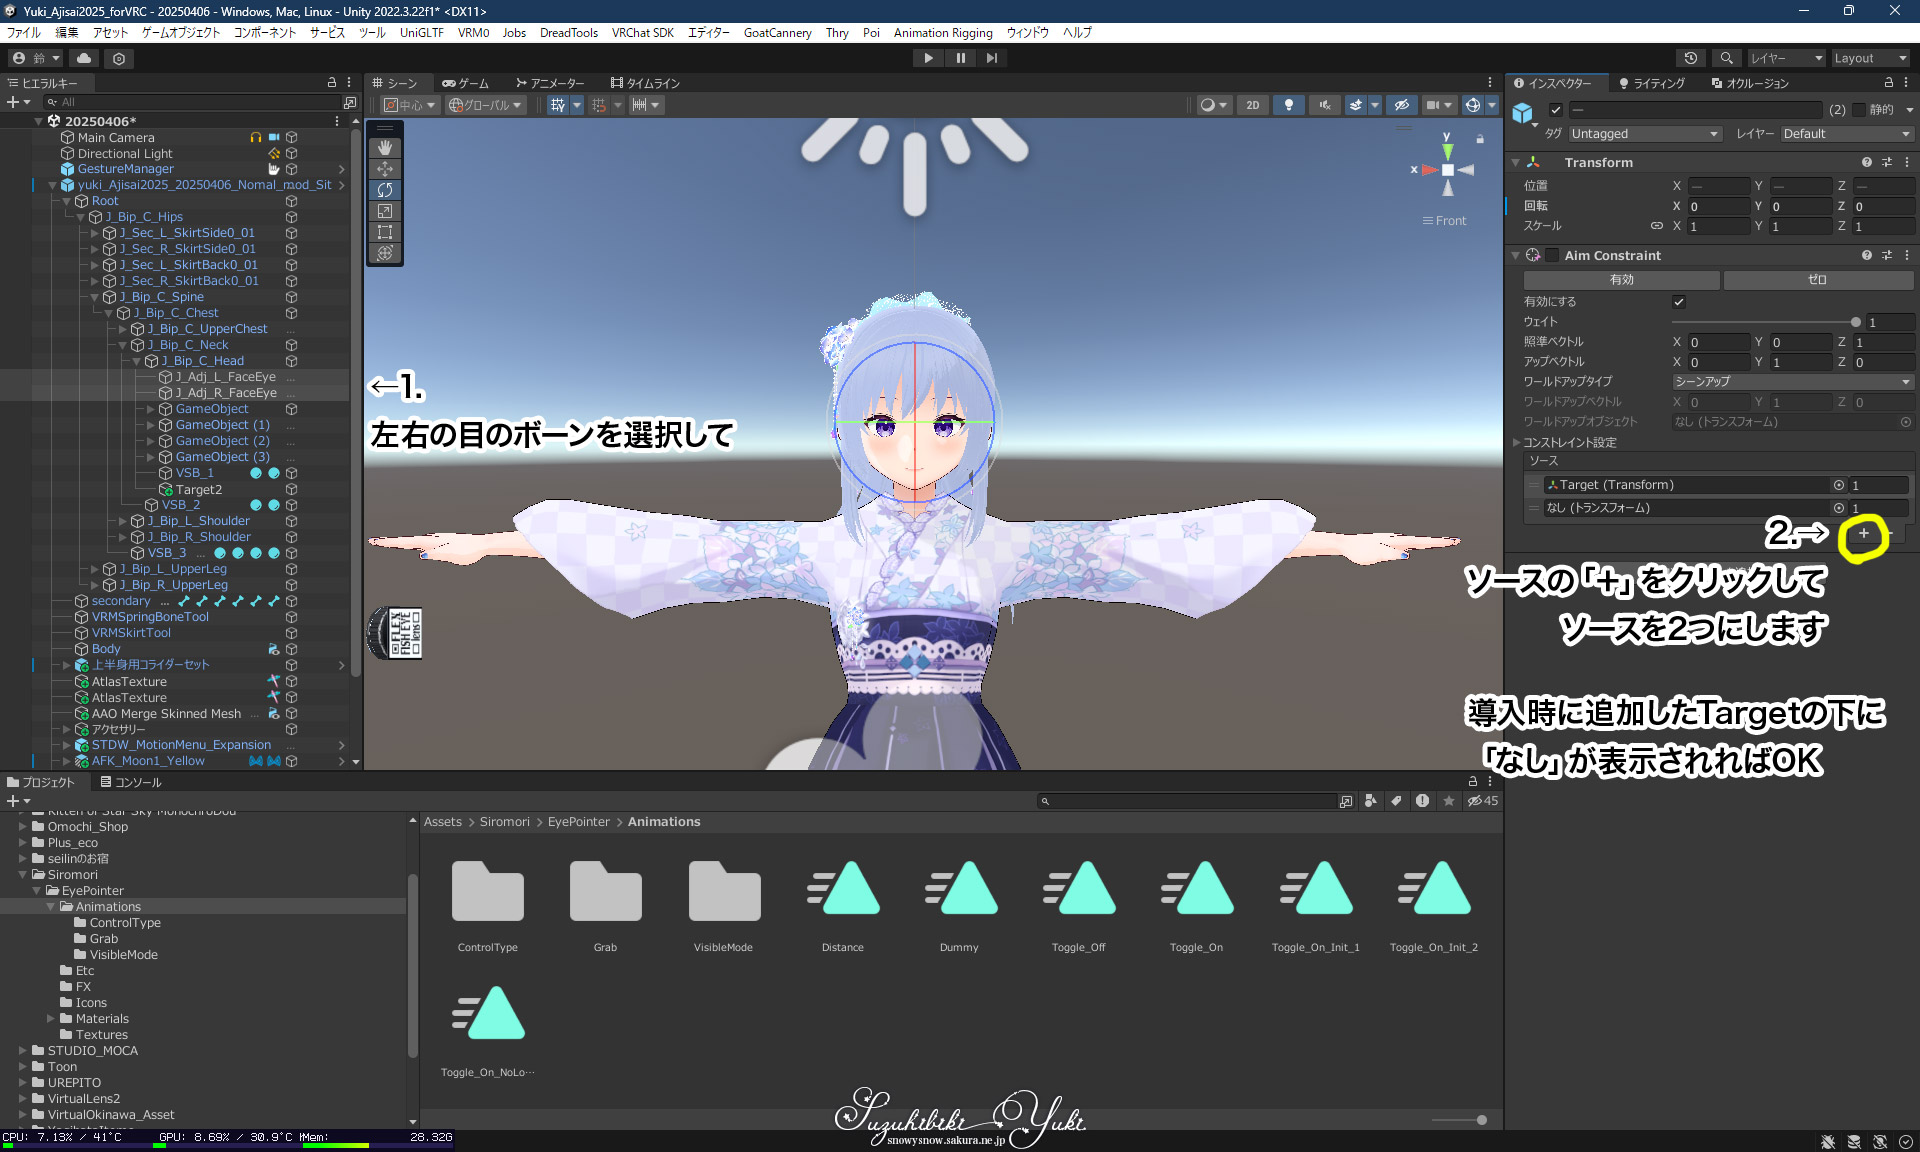Image resolution: width=1920 pixels, height=1152 pixels.
Task: Click the ゼロ button in Aim Constraint
Action: pos(1817,280)
